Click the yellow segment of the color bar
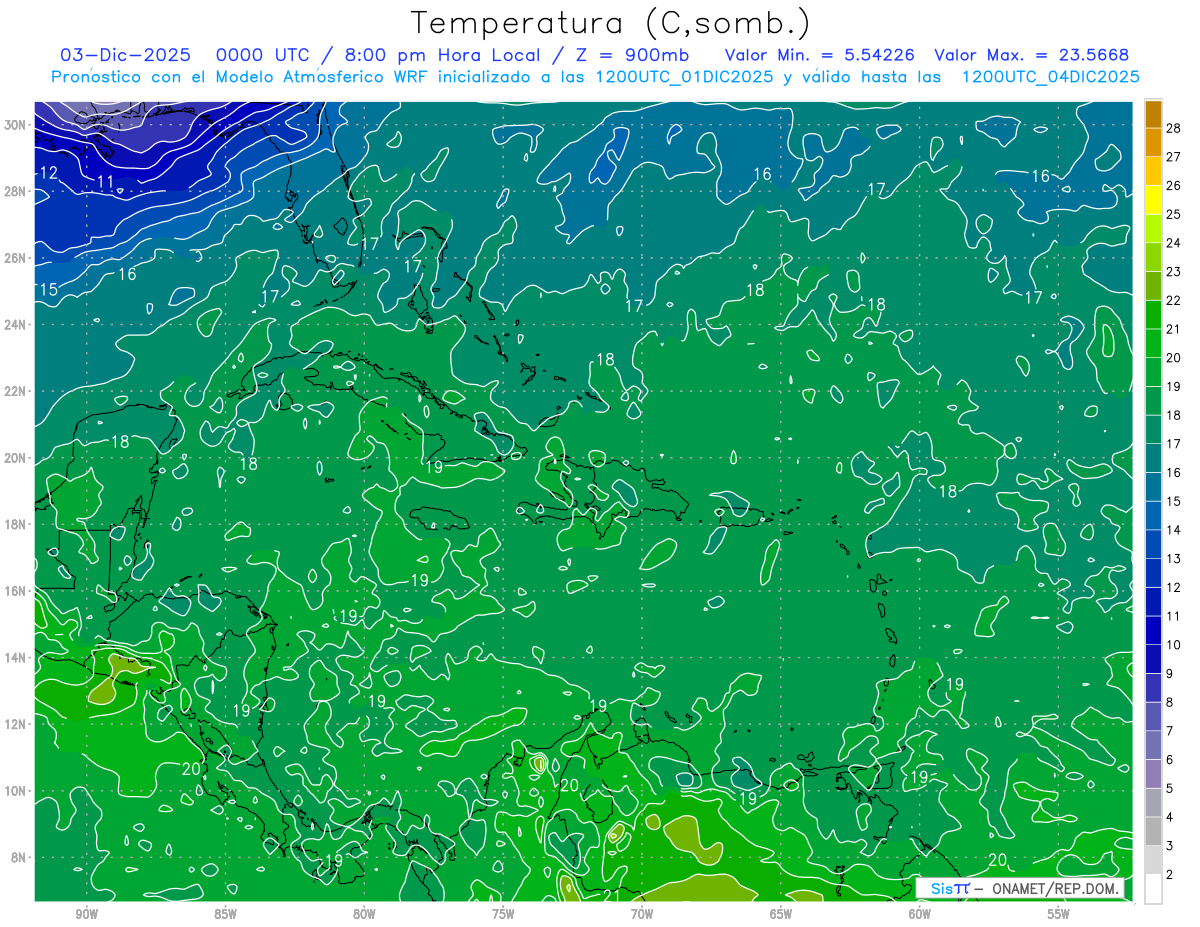Screen dimensions: 1200x927 point(1153,200)
